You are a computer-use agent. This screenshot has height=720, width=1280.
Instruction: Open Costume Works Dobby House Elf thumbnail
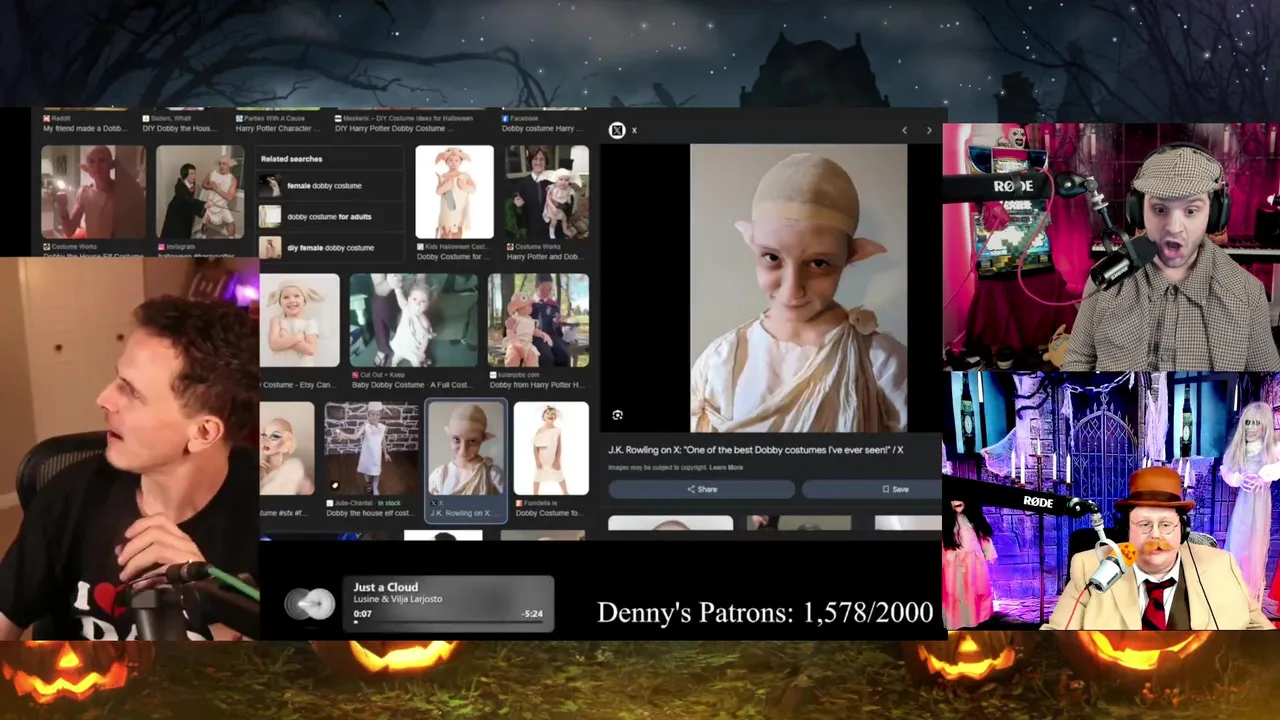point(93,192)
